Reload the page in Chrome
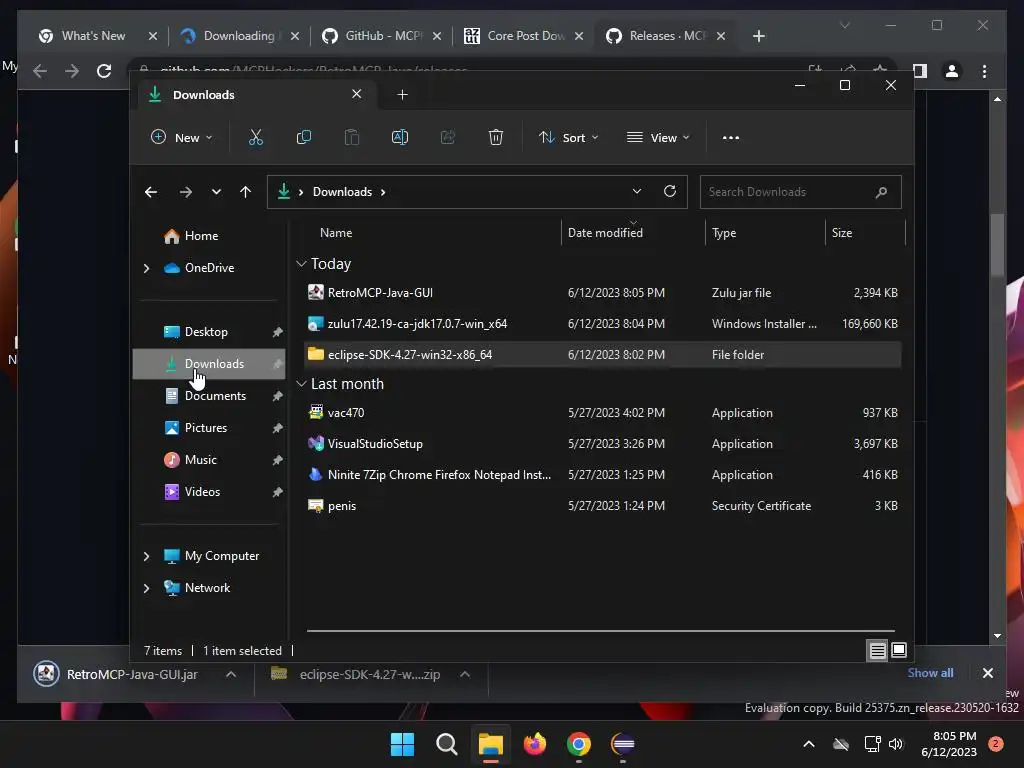This screenshot has width=1024, height=768. [x=104, y=71]
